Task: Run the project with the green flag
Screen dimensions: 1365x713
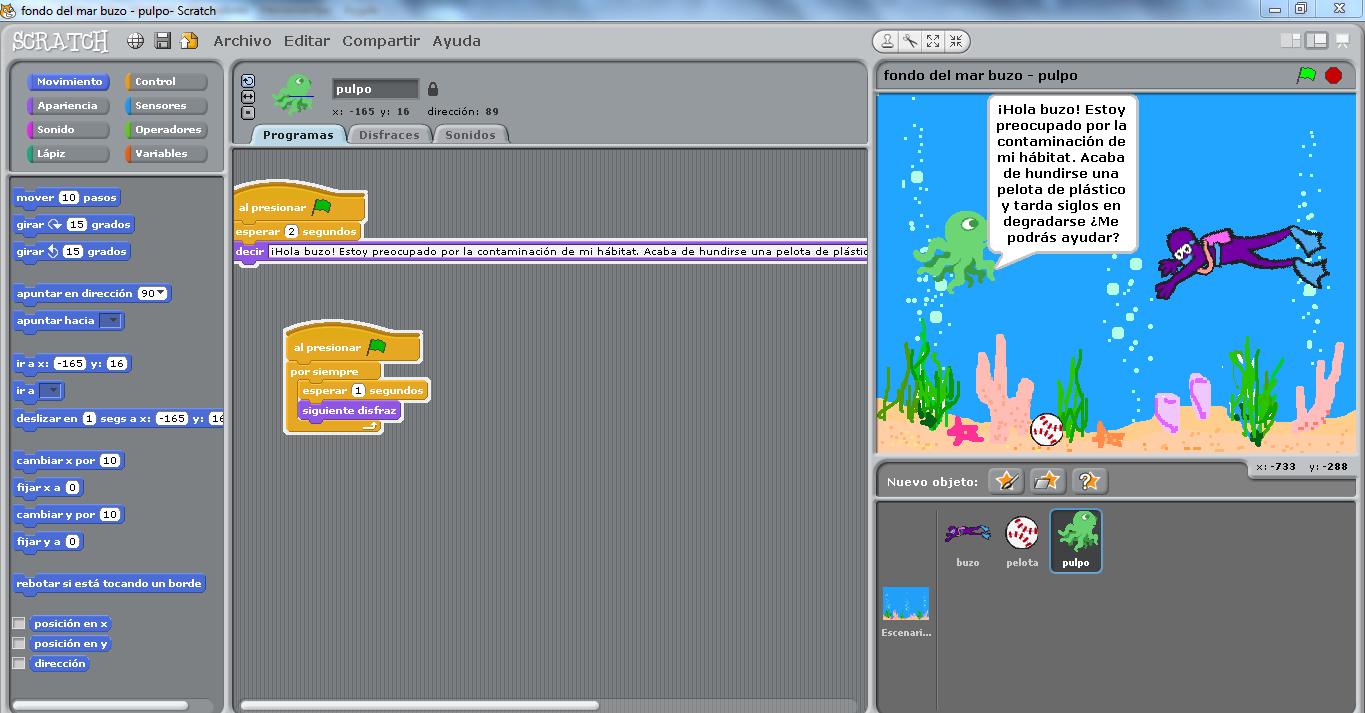Action: pyautogui.click(x=1308, y=75)
